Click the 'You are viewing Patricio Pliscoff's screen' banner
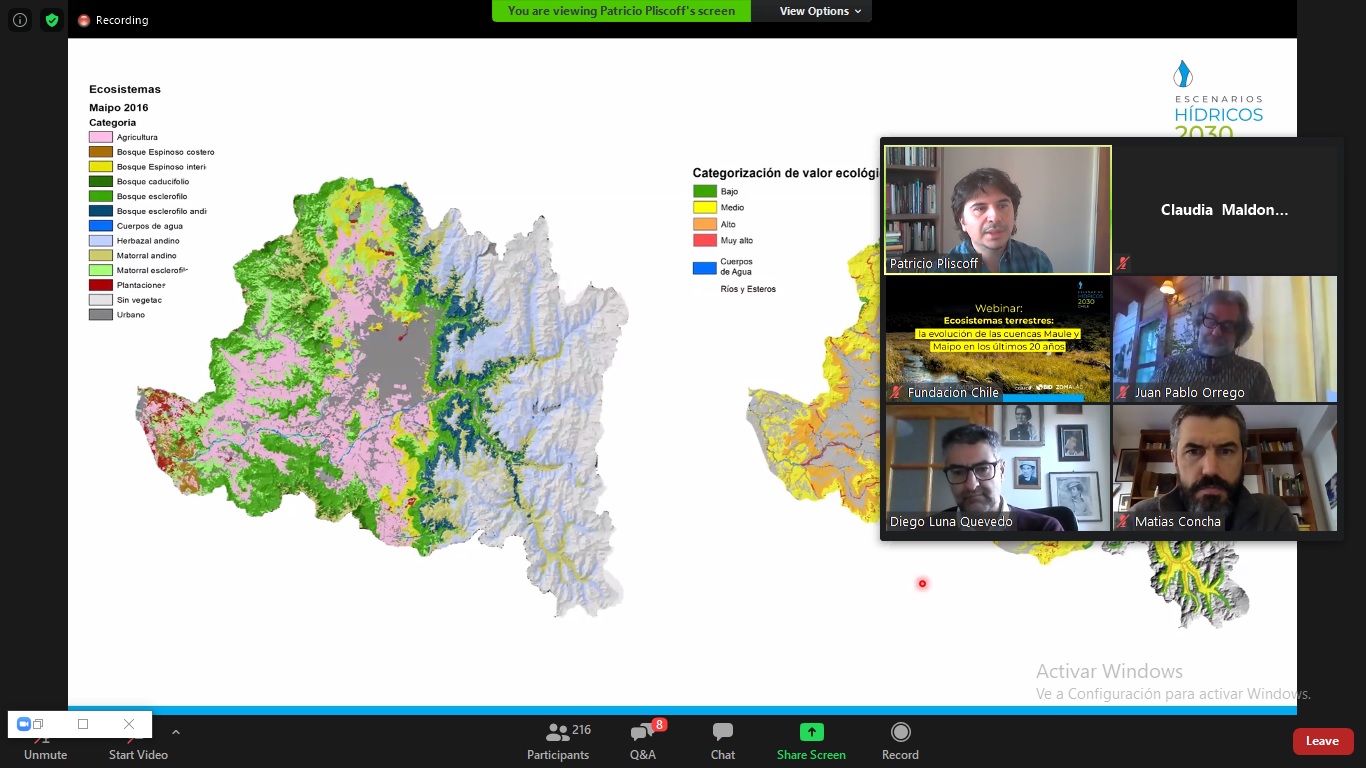Screen dimensions: 1366x768 [621, 11]
